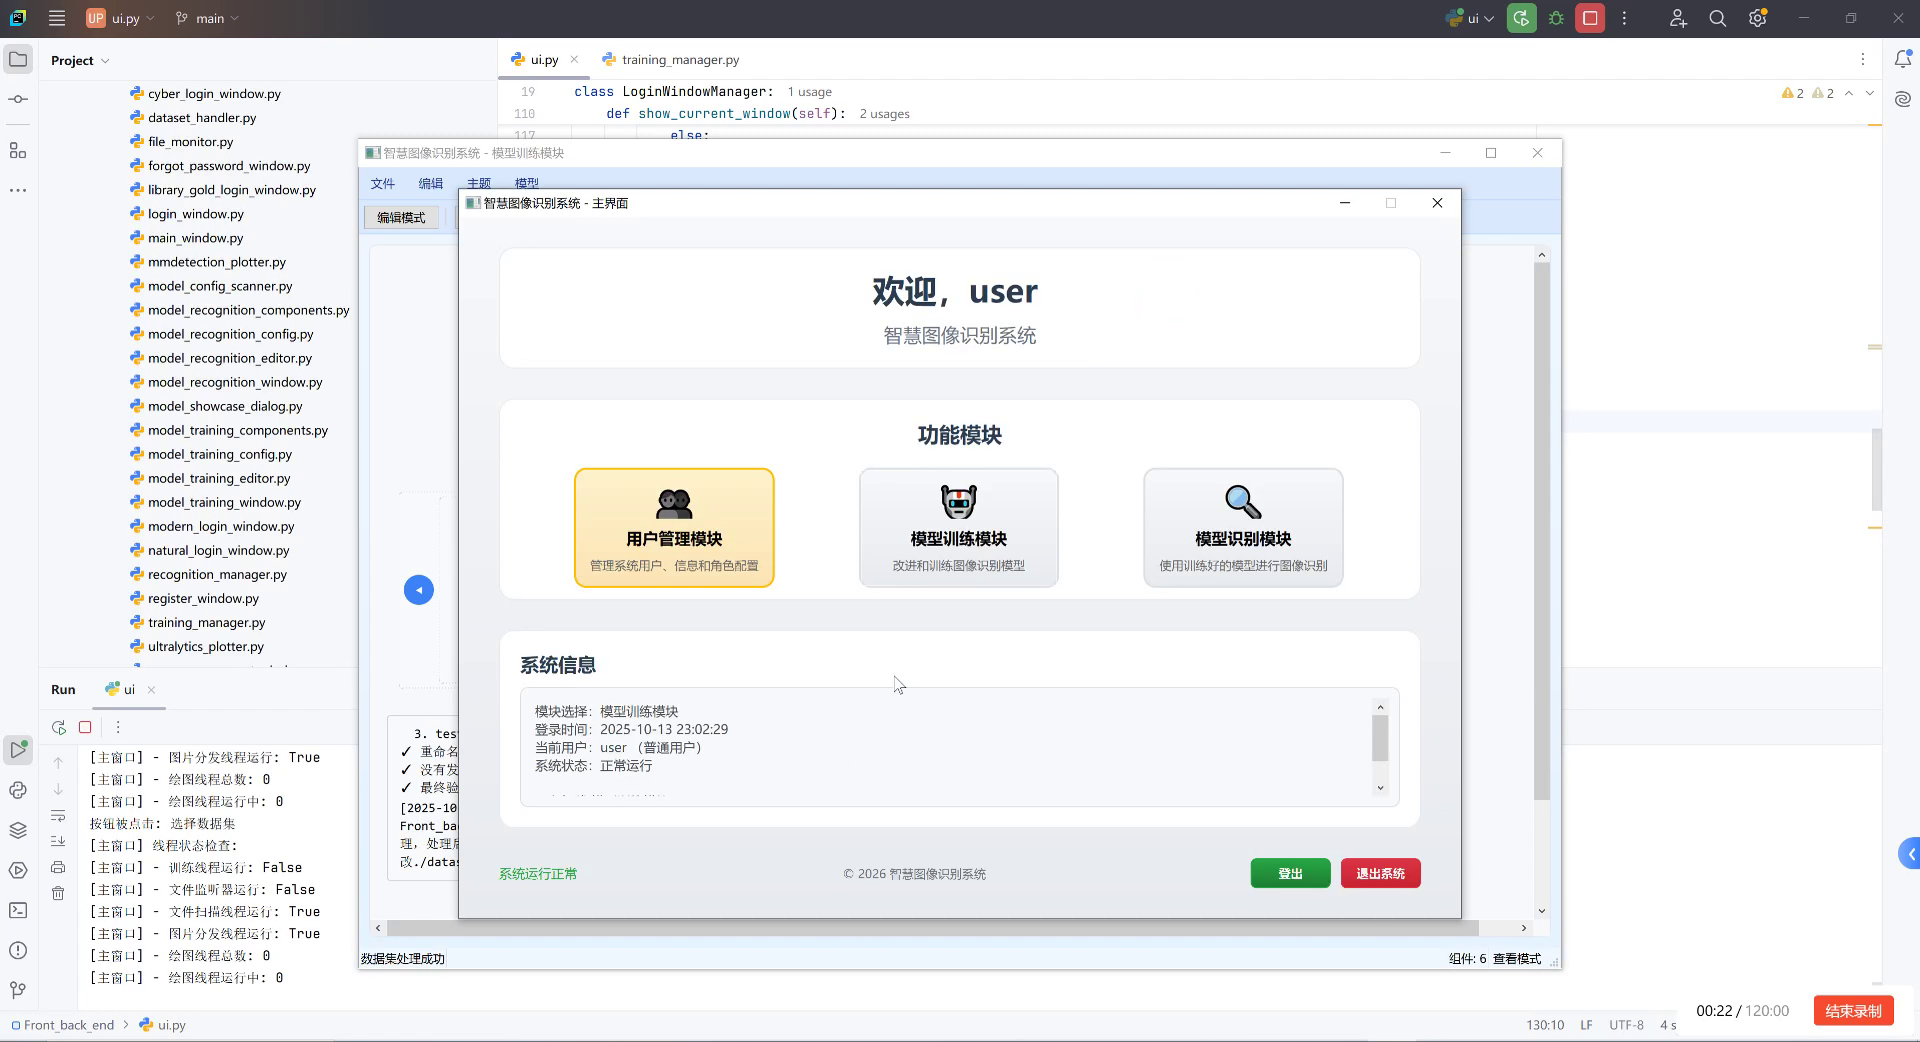Open the 文件 menu in 模型训练模块
Viewport: 1920px width, 1042px height.
pyautogui.click(x=383, y=183)
